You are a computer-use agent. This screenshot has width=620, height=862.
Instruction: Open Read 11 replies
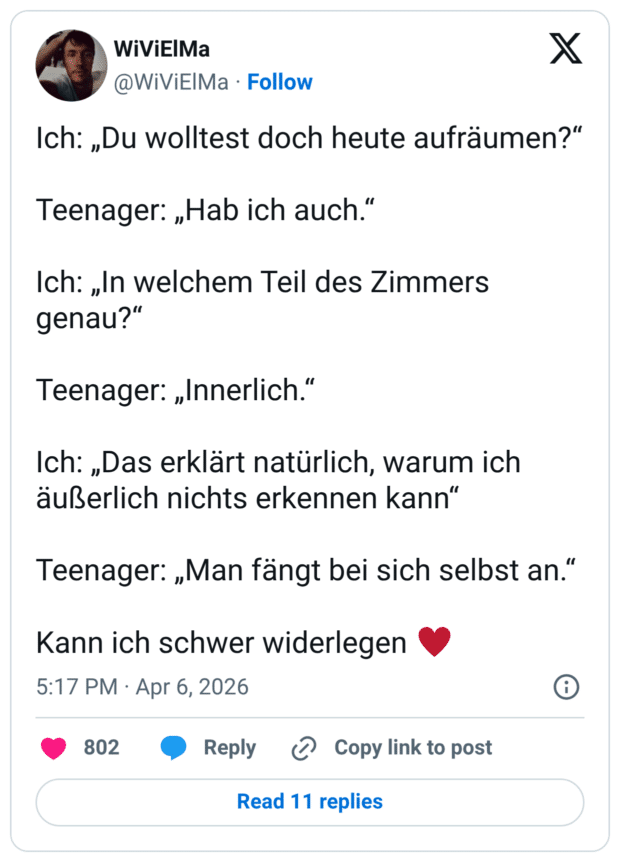tap(310, 802)
